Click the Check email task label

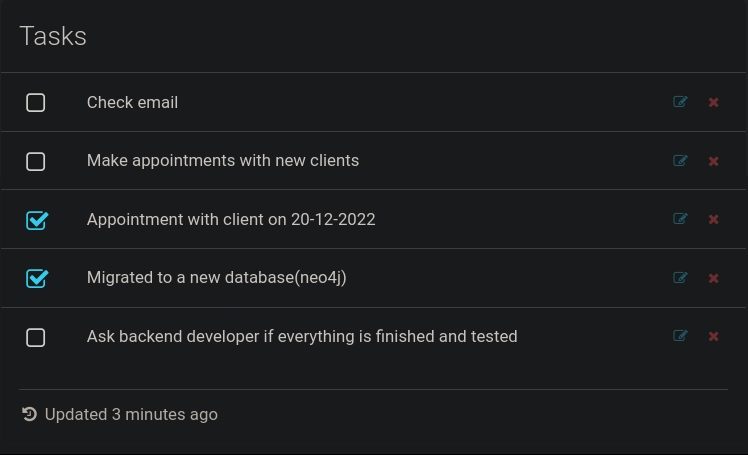coord(132,102)
